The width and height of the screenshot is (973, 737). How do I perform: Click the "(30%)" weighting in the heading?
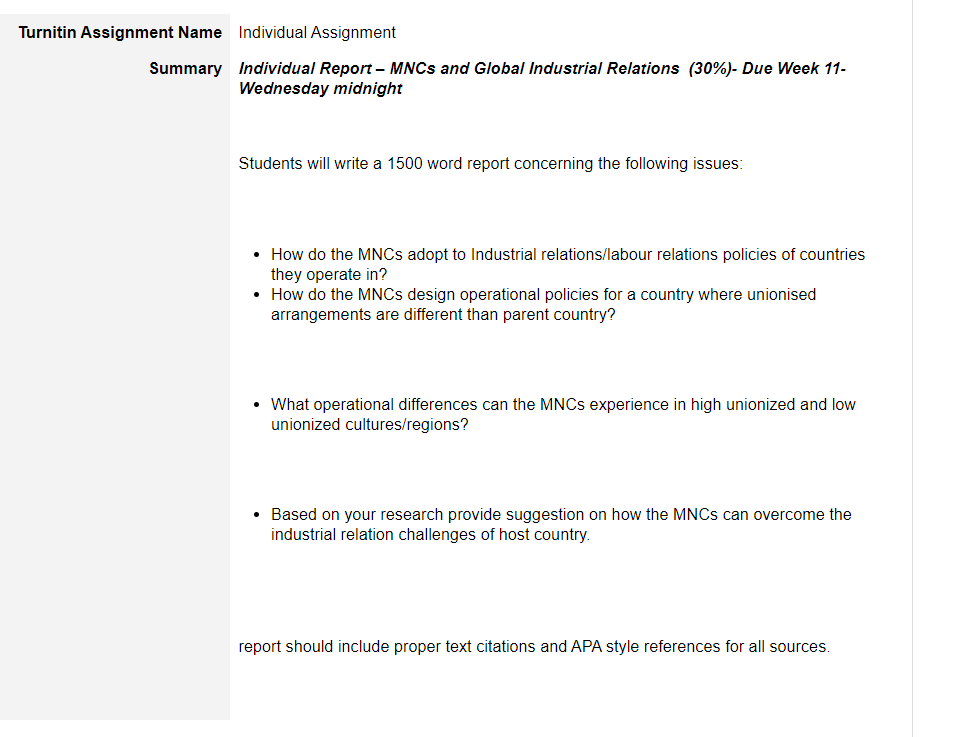click(x=709, y=68)
